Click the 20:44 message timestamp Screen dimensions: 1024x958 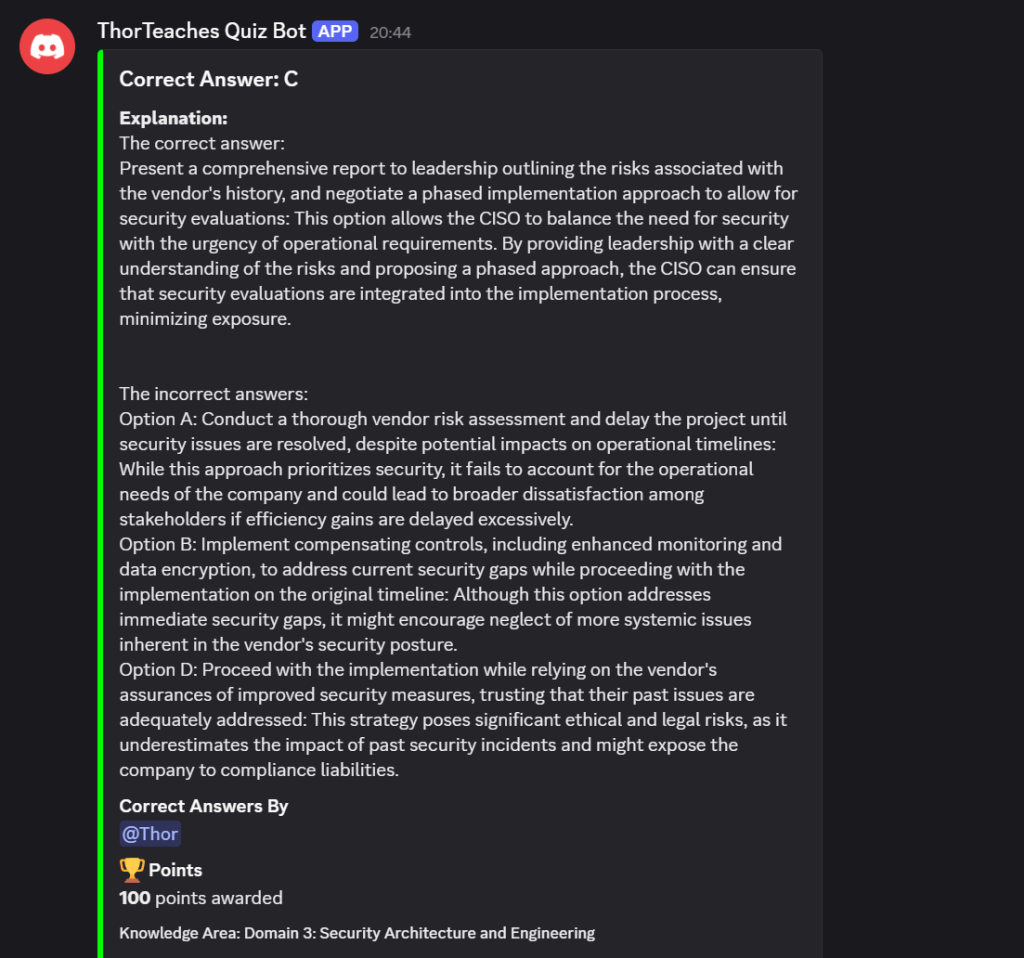coord(389,32)
